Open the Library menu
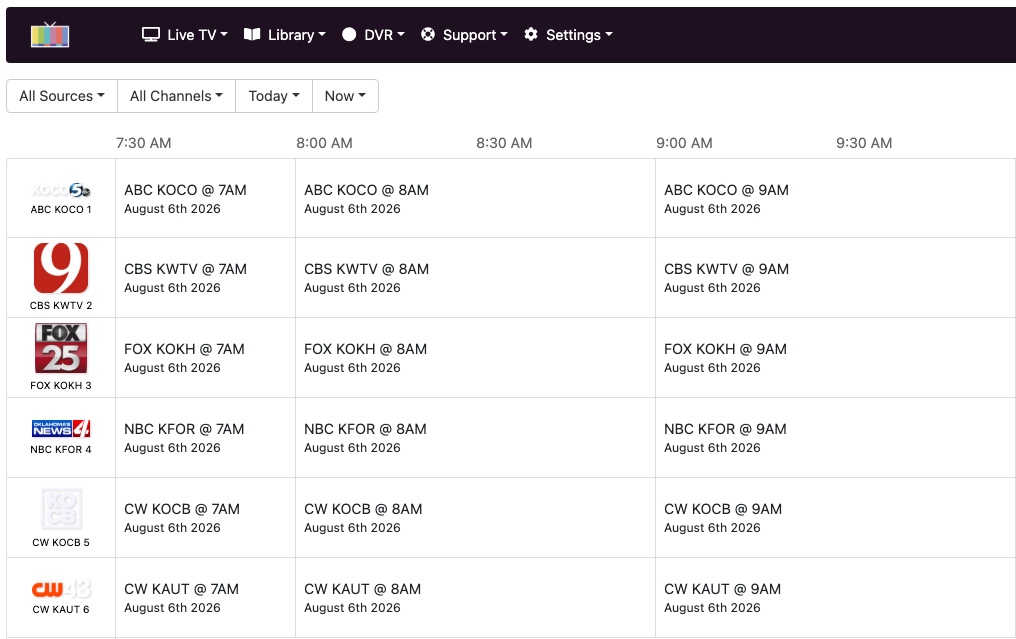 284,35
